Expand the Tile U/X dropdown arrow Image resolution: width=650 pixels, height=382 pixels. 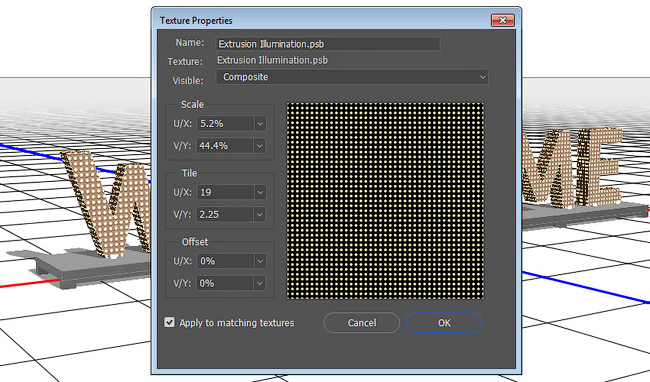pyautogui.click(x=260, y=192)
